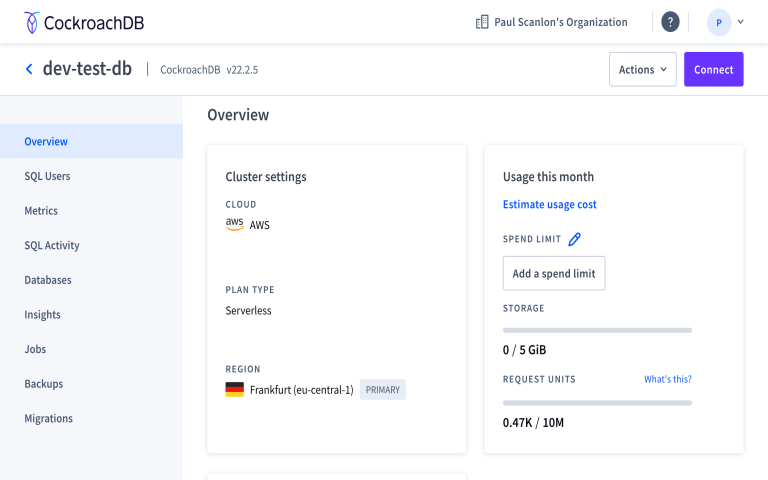Open Insights in the sidebar
768x480 pixels.
91,314
